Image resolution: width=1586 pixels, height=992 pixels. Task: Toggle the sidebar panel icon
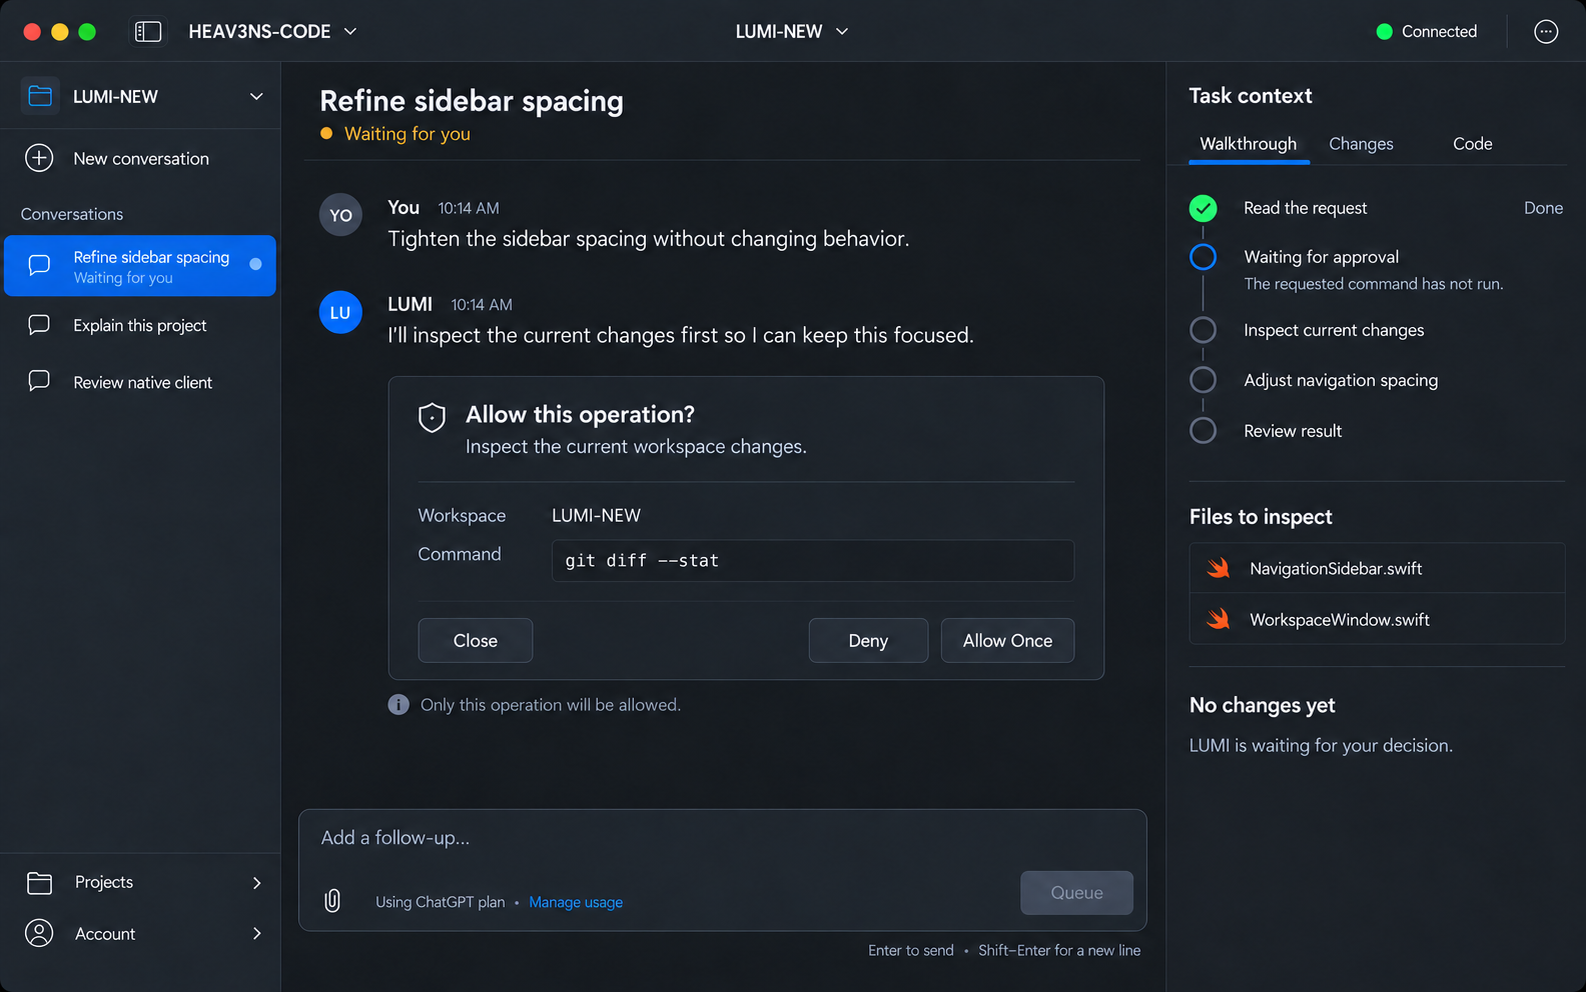pos(148,32)
